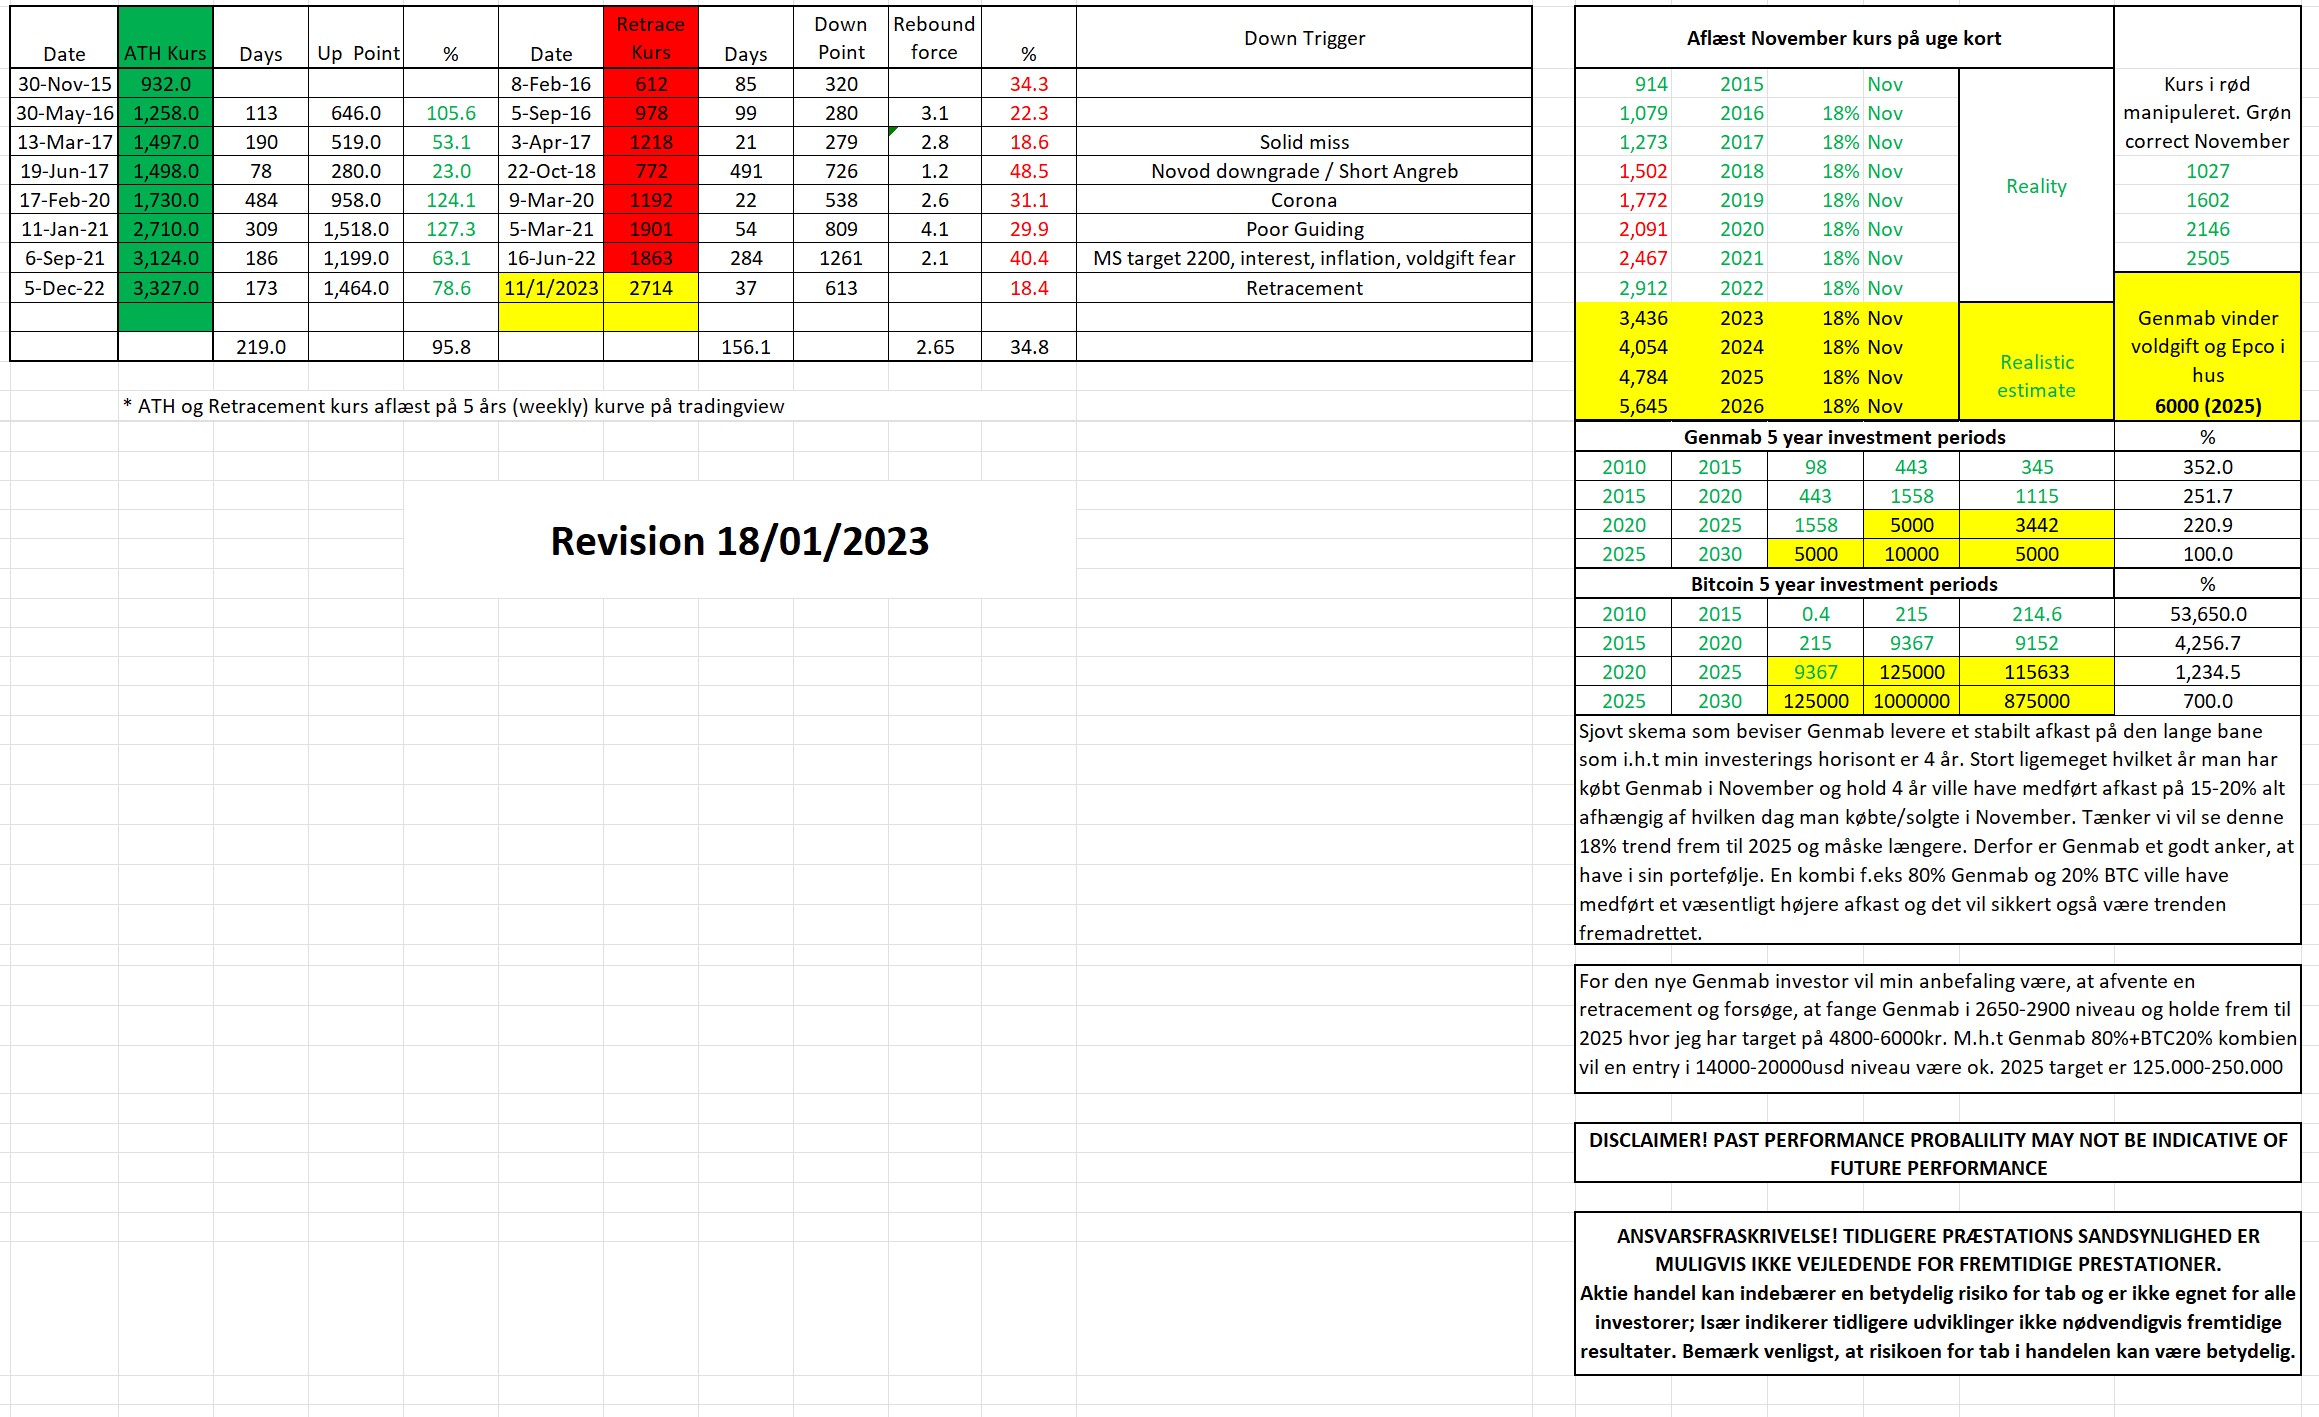The height and width of the screenshot is (1417, 2319).
Task: Click the red percentage cell 48.5
Action: pyautogui.click(x=1029, y=171)
